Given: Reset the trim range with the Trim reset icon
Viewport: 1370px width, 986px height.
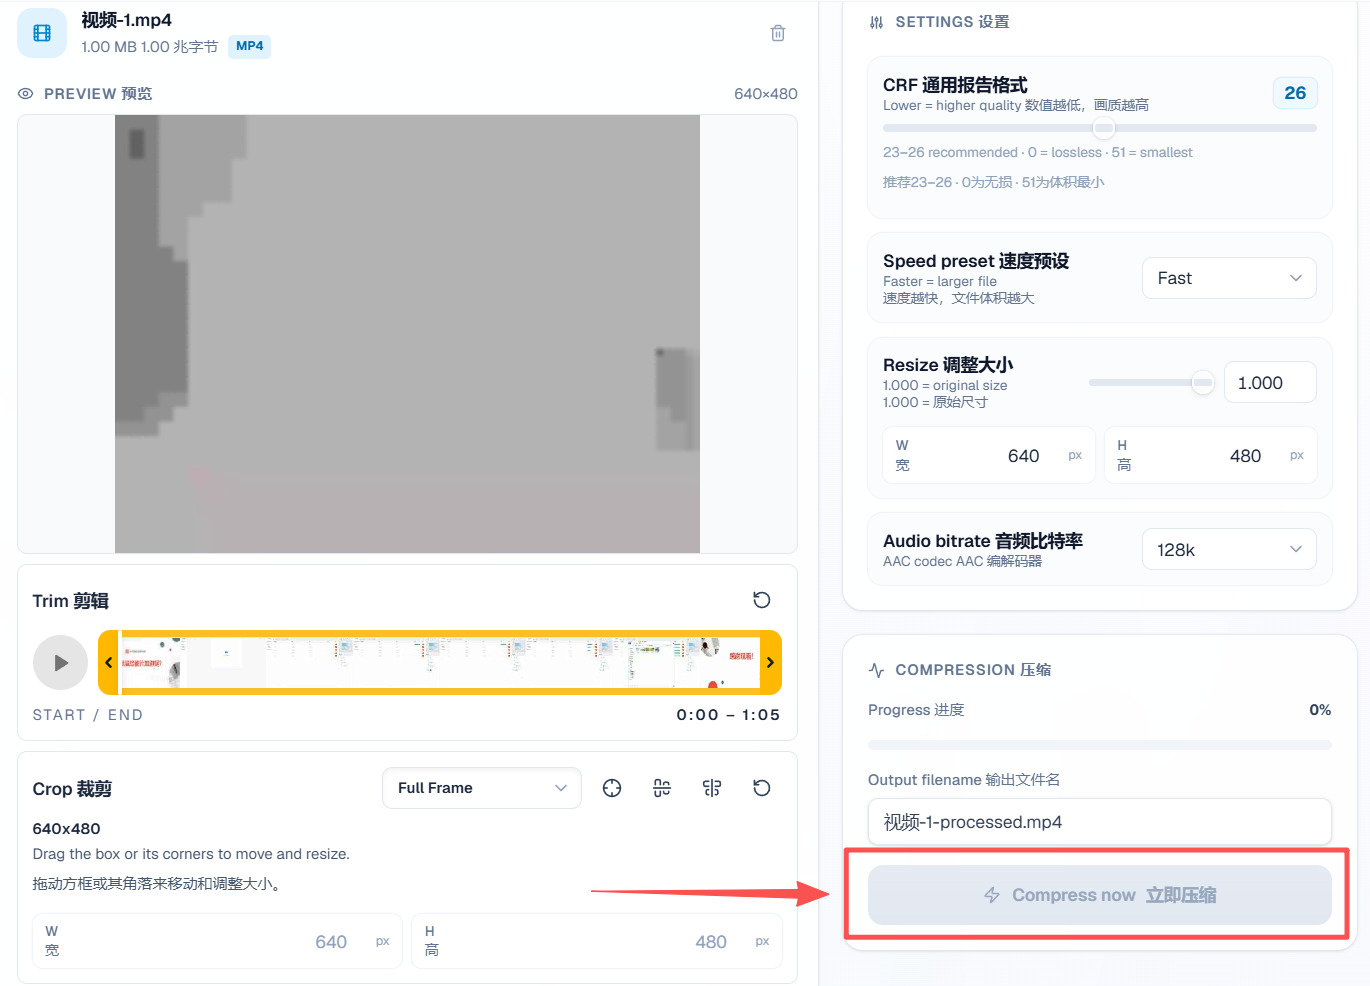Looking at the screenshot, I should pyautogui.click(x=762, y=600).
